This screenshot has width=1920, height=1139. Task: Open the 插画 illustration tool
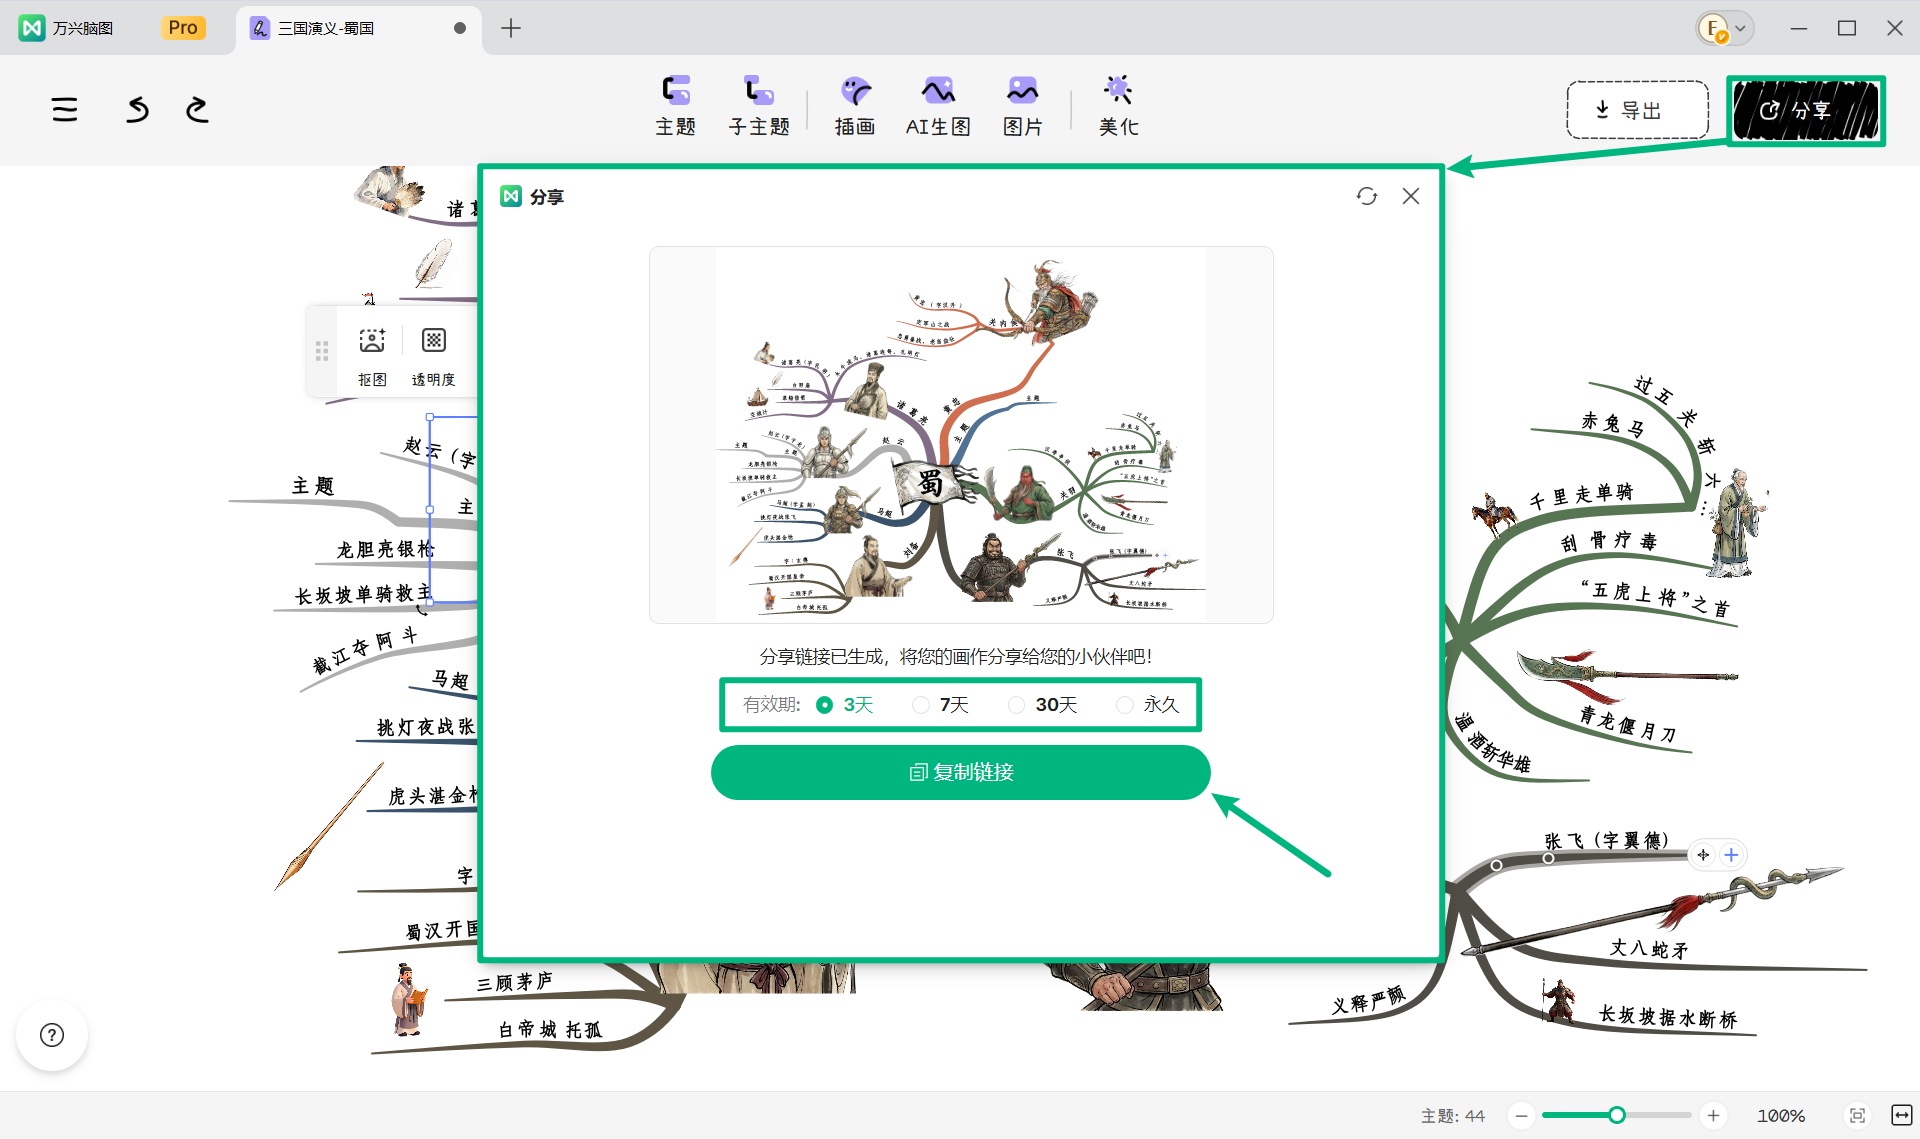855,106
